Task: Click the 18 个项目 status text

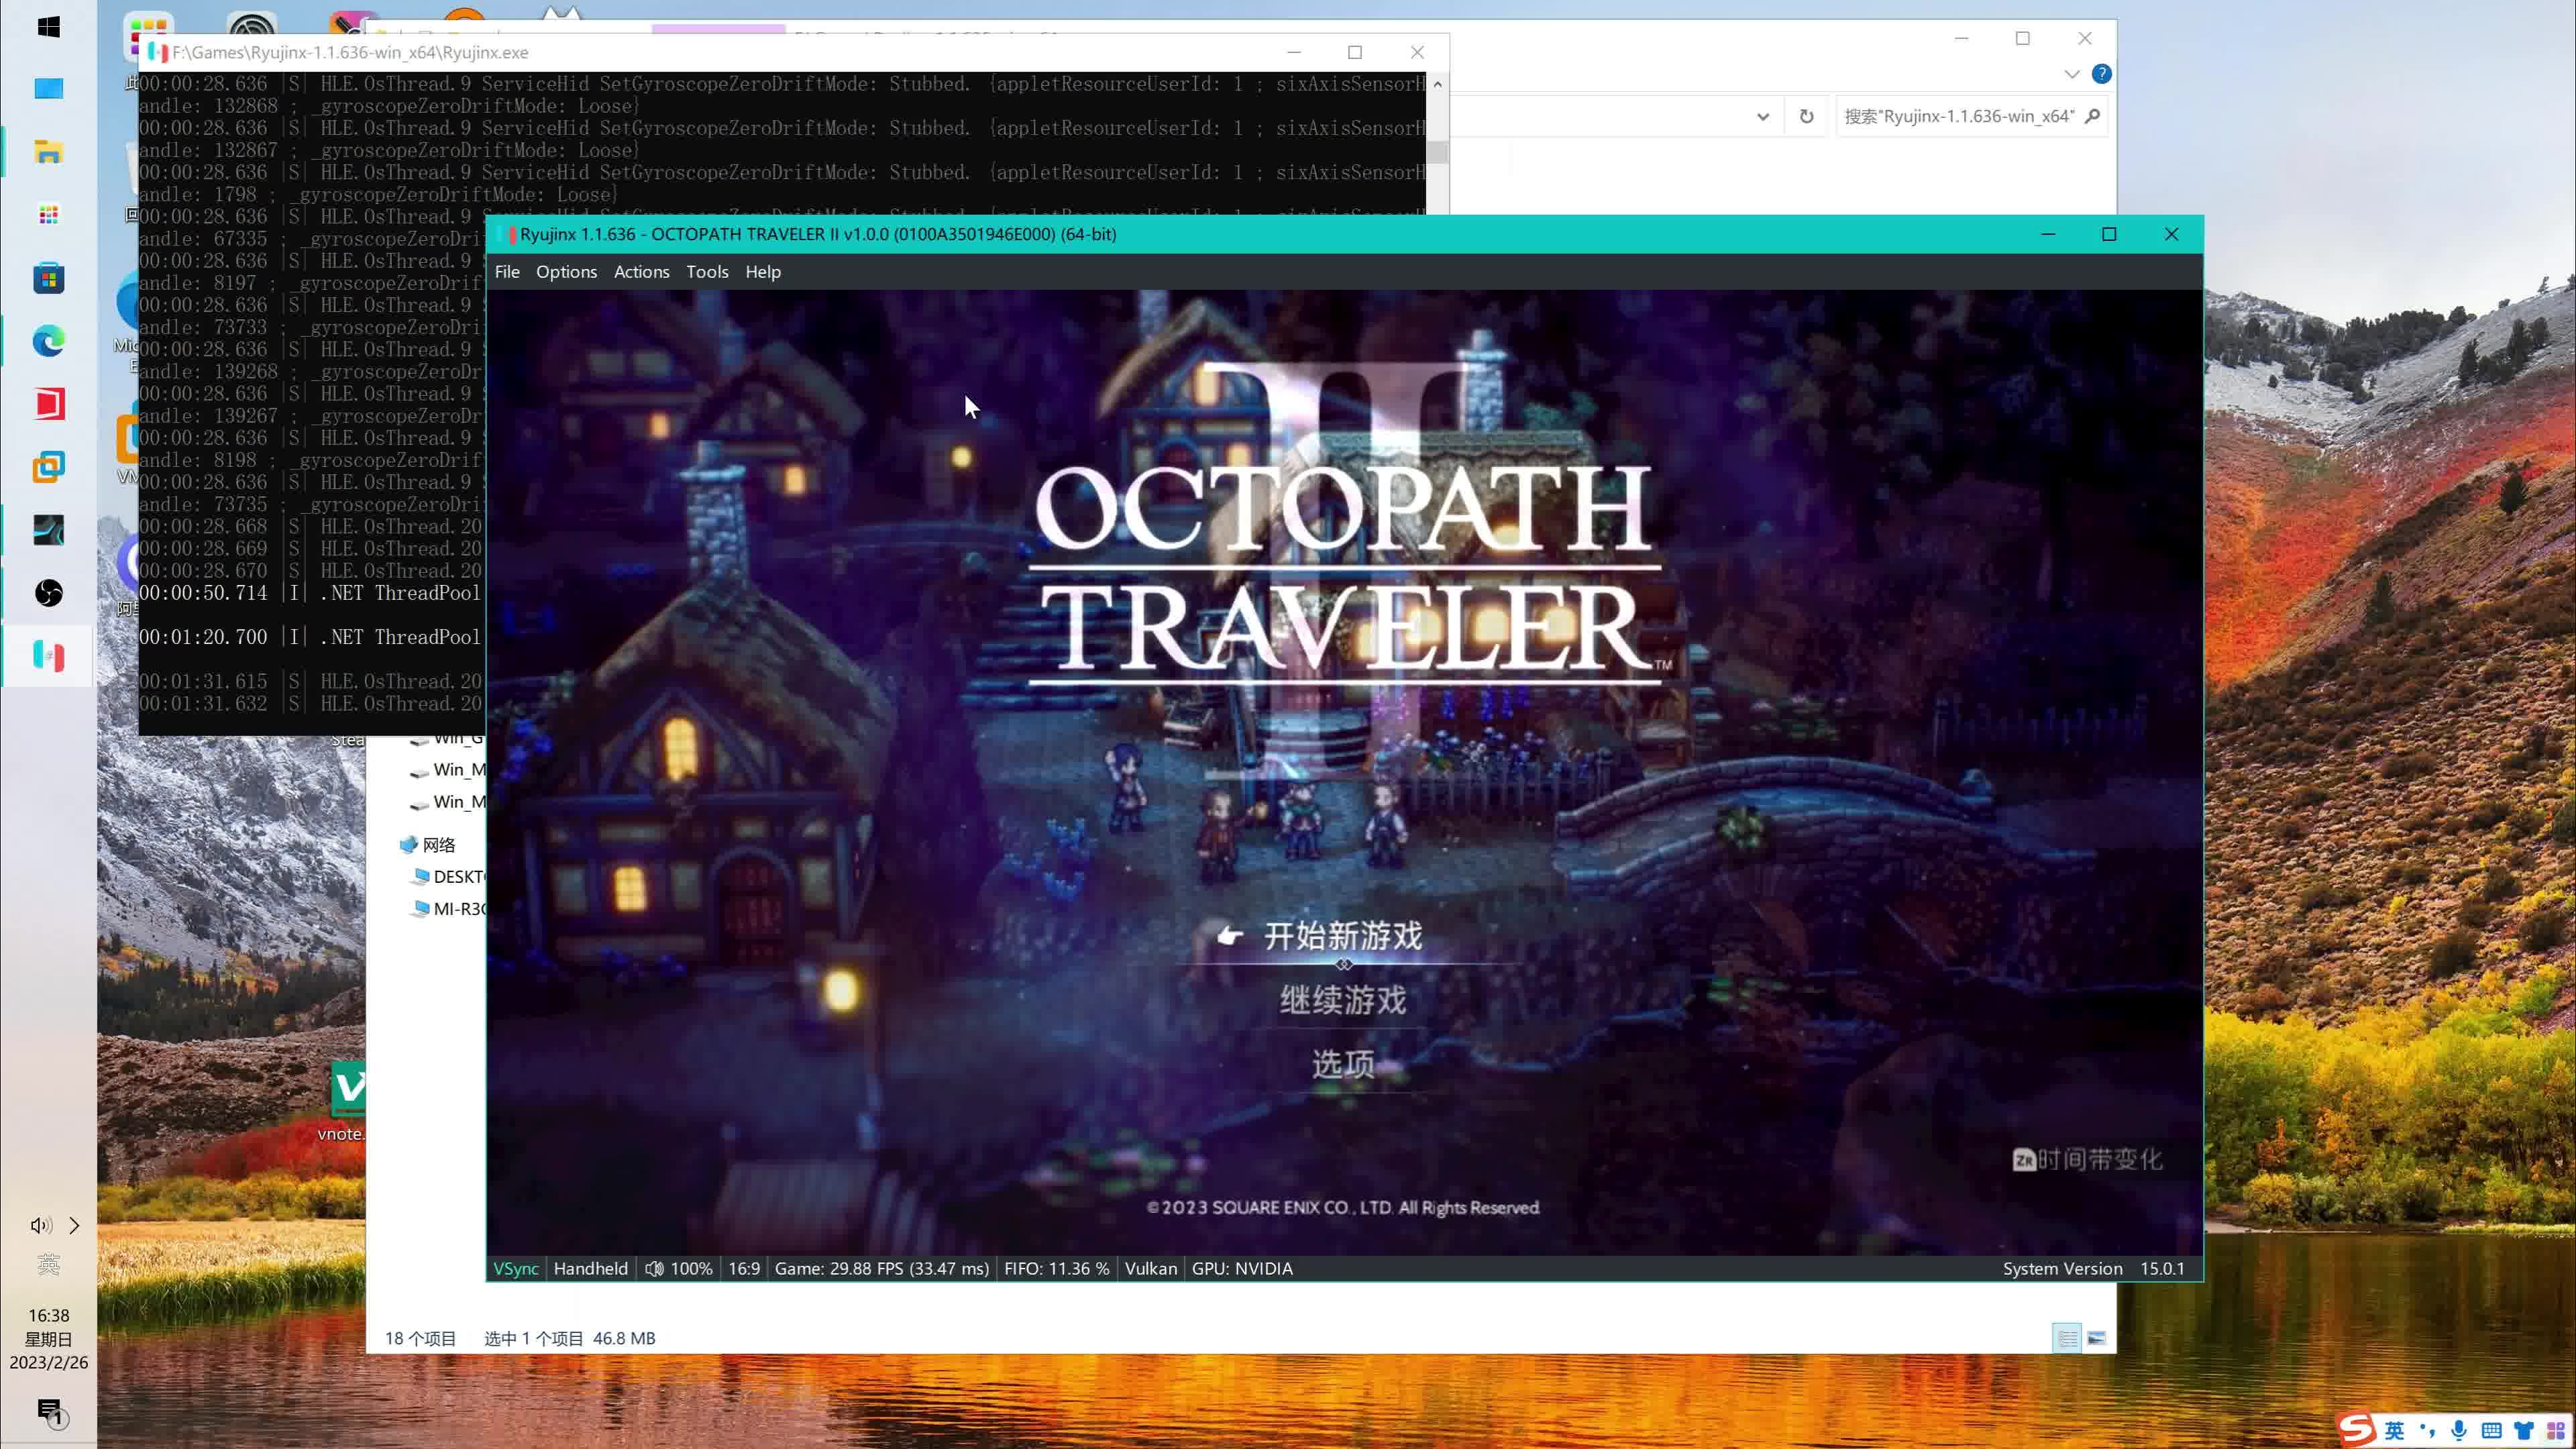Action: pos(420,1338)
